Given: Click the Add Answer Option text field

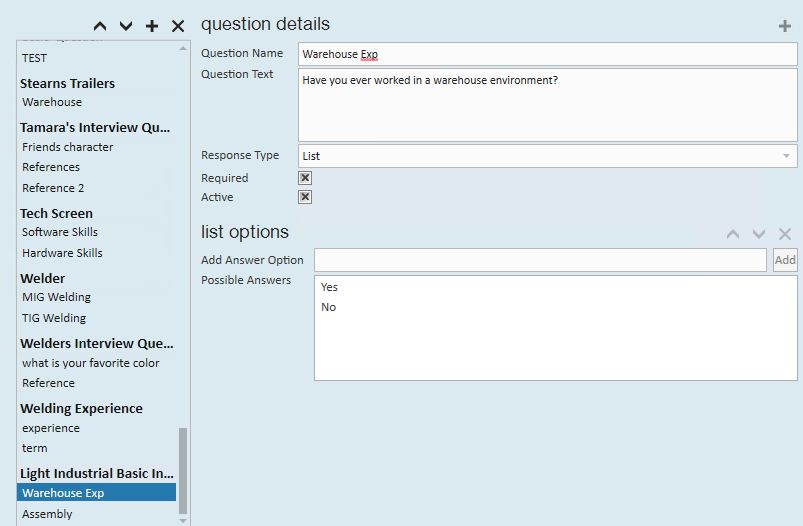Looking at the screenshot, I should [540, 260].
